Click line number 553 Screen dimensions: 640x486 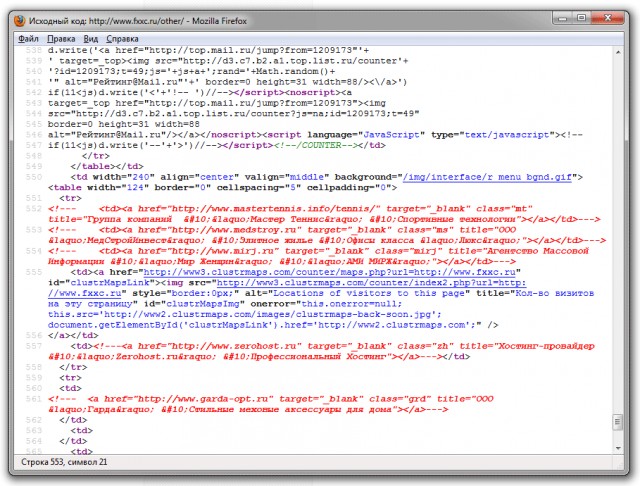(x=34, y=230)
